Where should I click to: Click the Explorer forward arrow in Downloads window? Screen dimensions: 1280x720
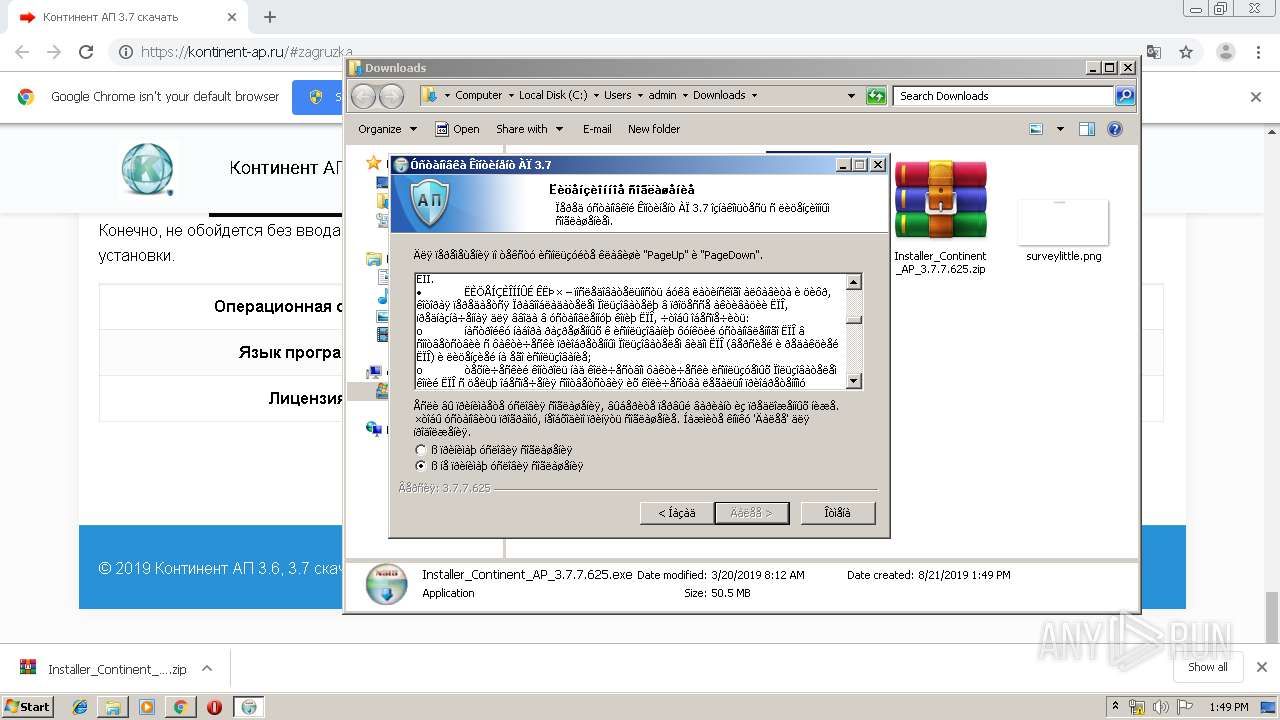391,96
